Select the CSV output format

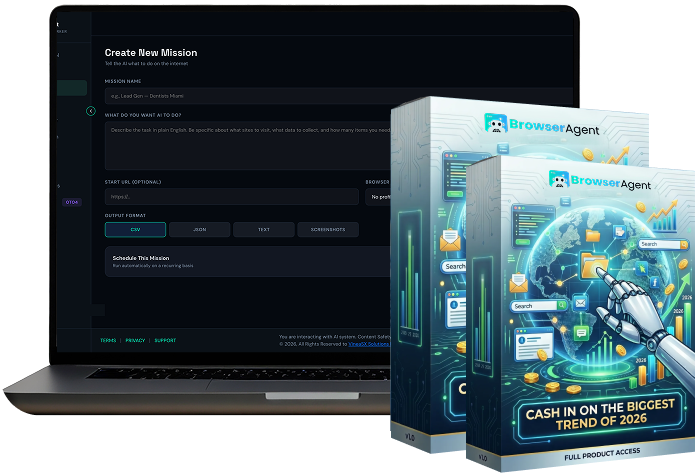[x=135, y=230]
